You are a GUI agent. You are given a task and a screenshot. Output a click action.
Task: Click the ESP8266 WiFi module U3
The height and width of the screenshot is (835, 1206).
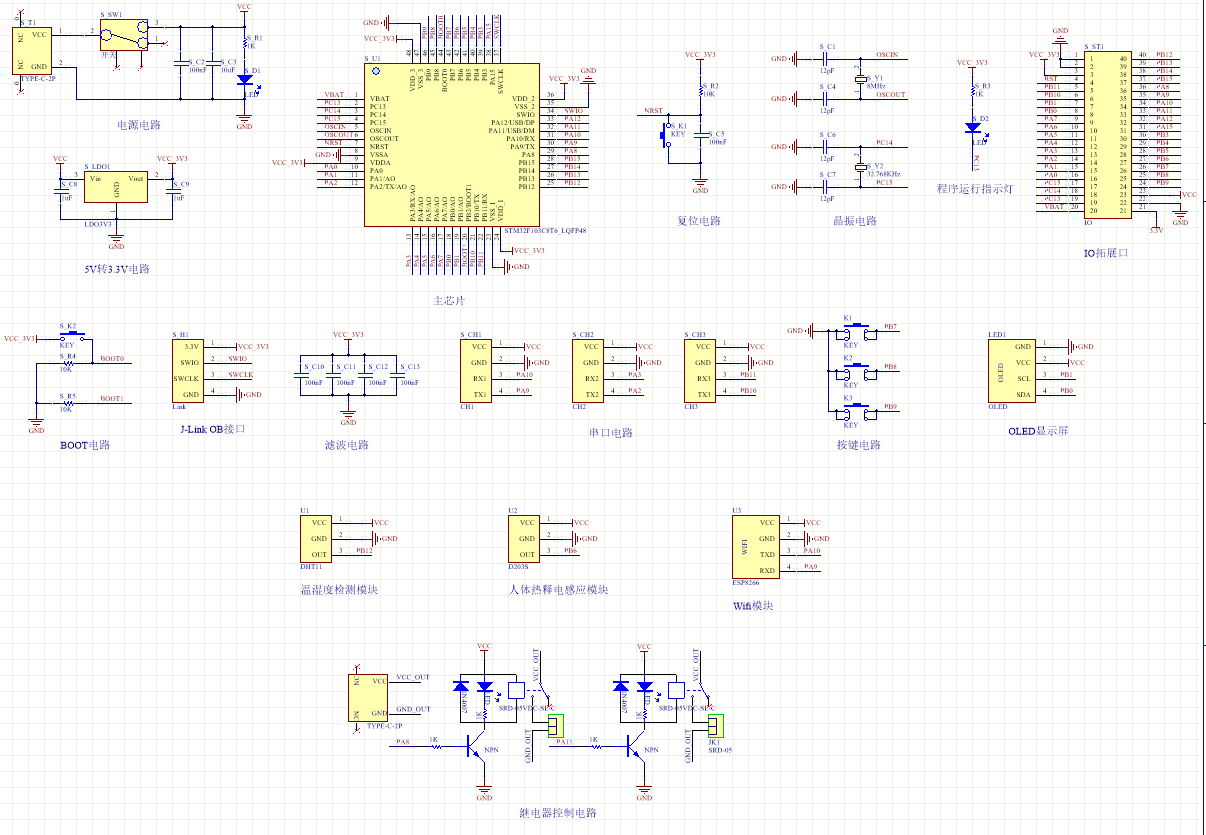point(753,546)
